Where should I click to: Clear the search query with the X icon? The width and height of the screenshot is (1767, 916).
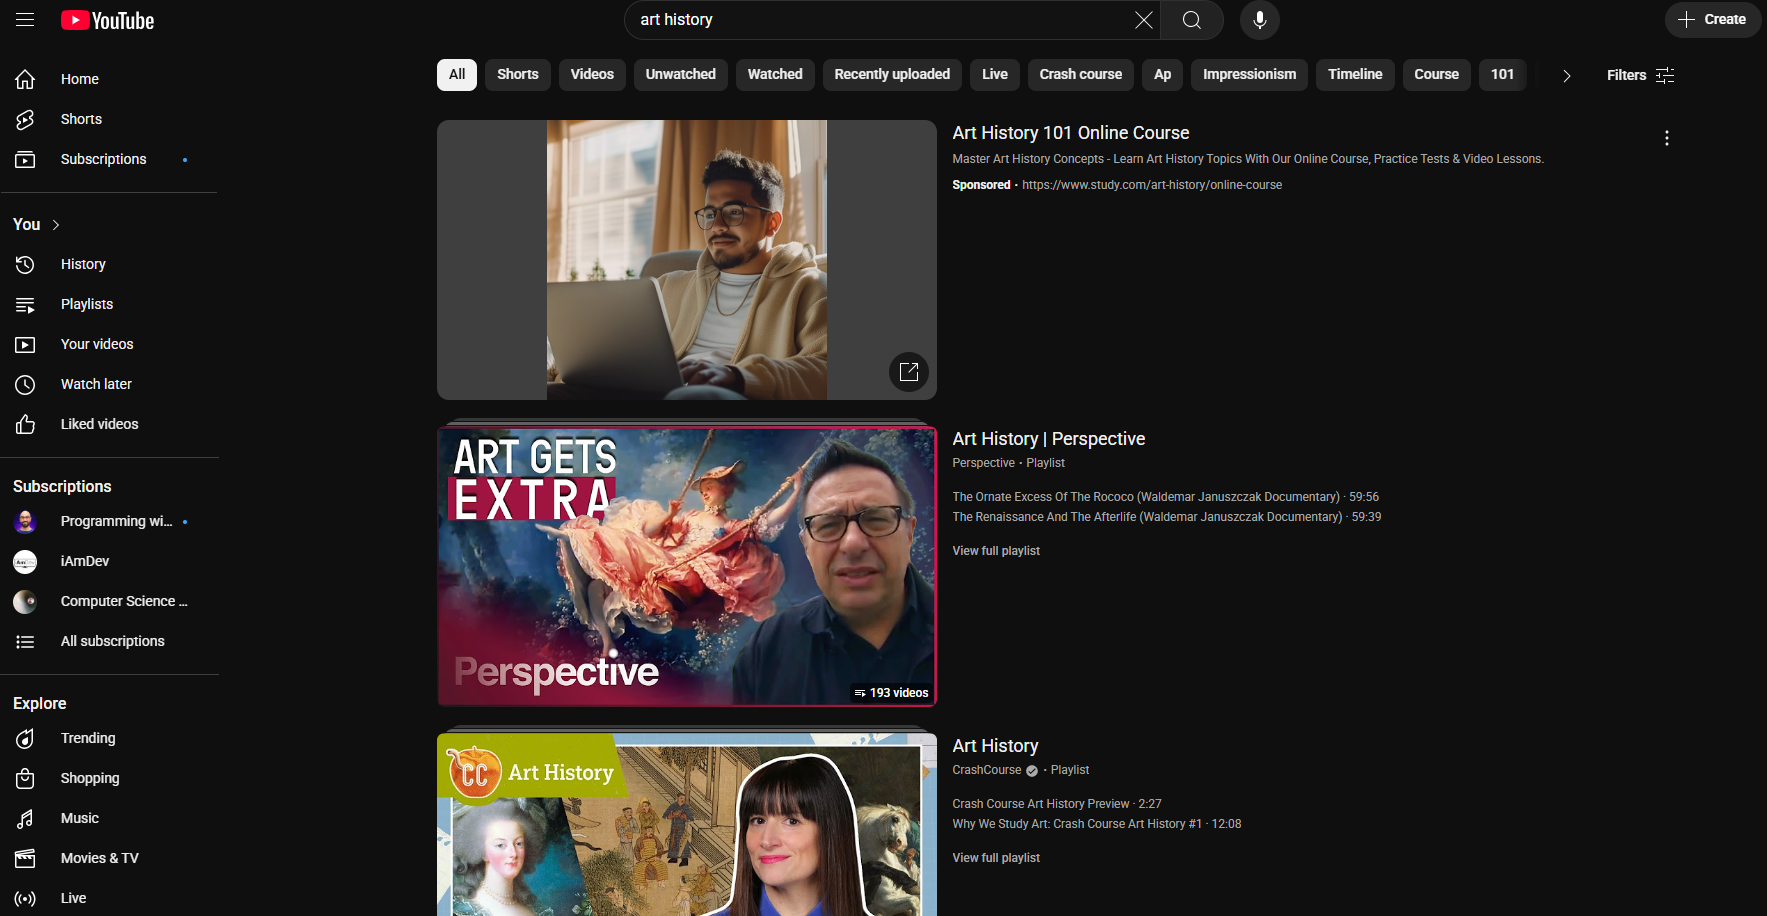[1143, 20]
